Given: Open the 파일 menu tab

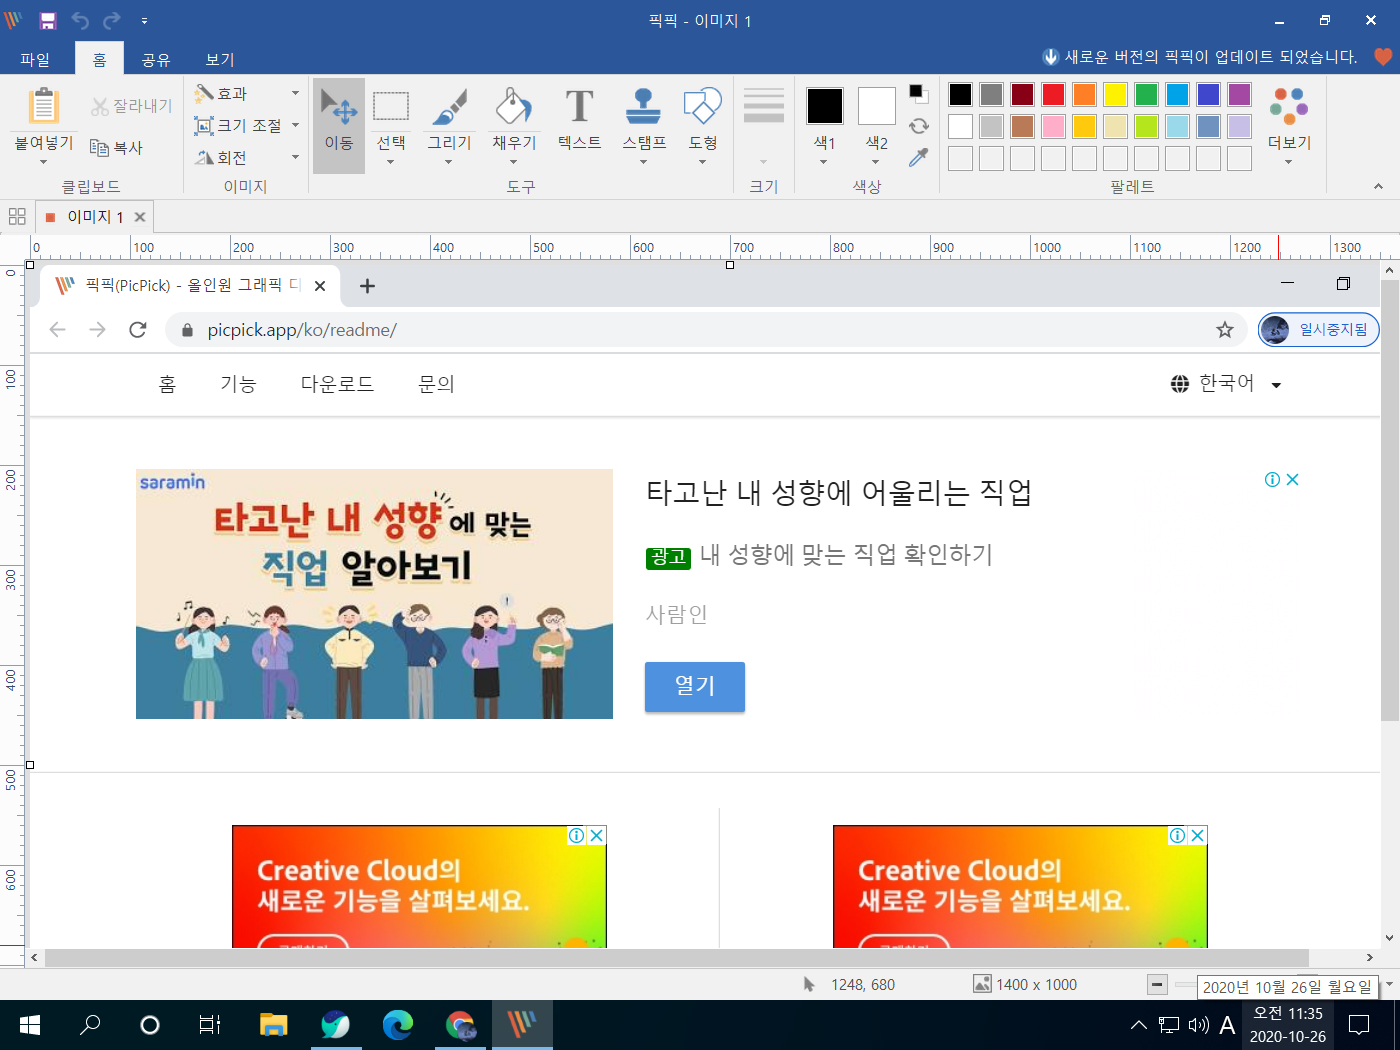Looking at the screenshot, I should click(x=35, y=59).
